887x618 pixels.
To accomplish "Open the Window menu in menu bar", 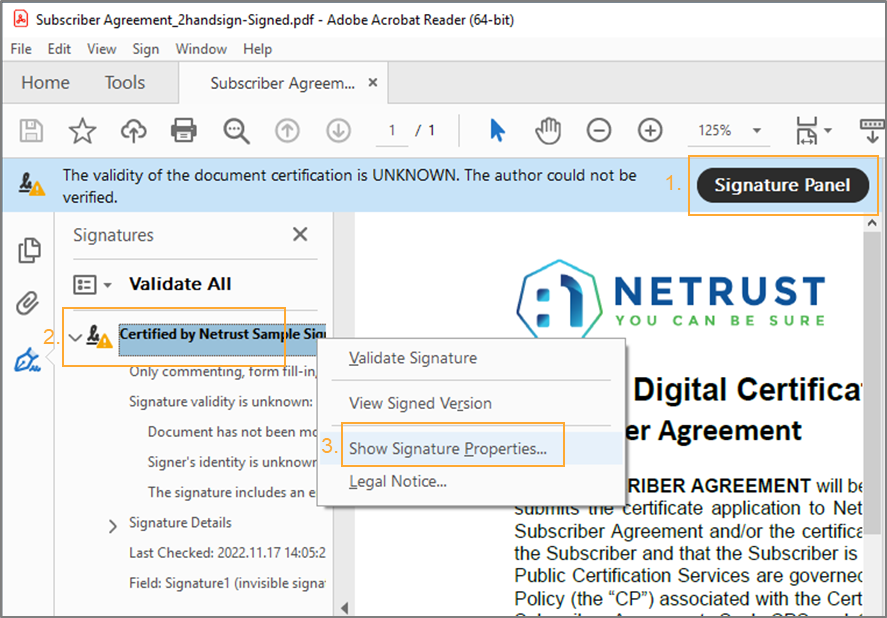I will click(201, 49).
